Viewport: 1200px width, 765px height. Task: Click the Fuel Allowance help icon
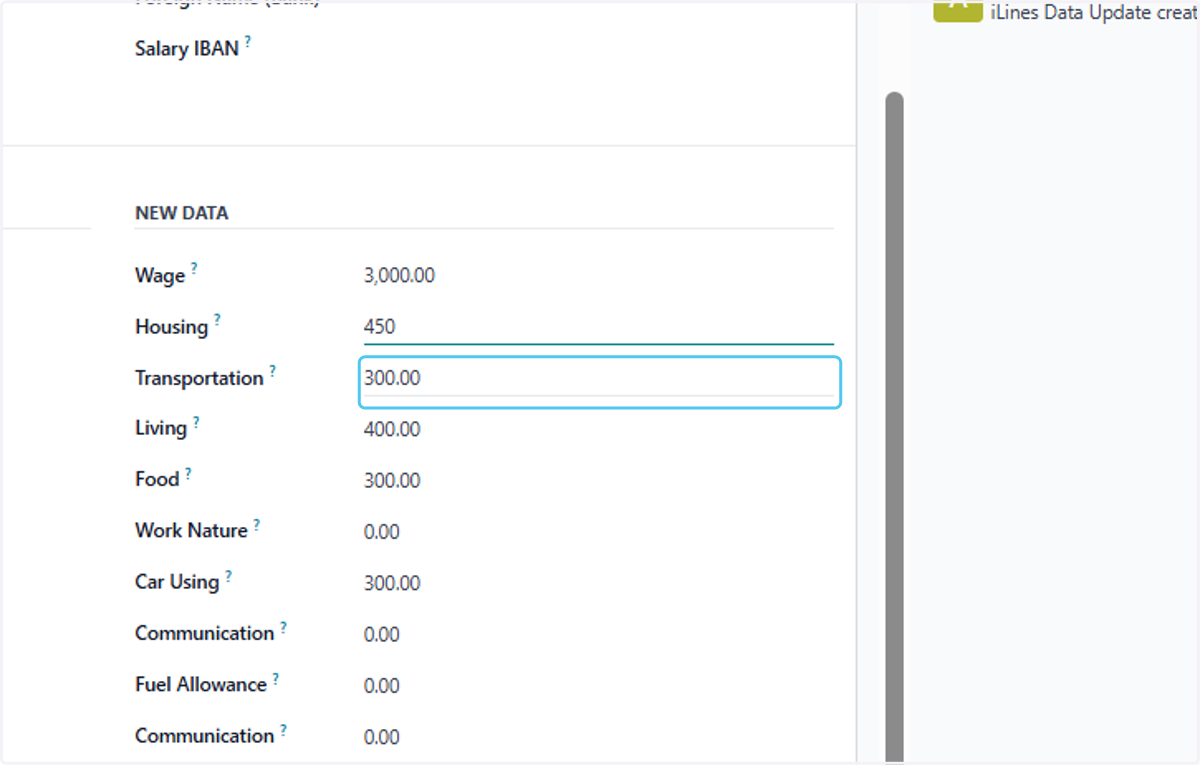275,679
